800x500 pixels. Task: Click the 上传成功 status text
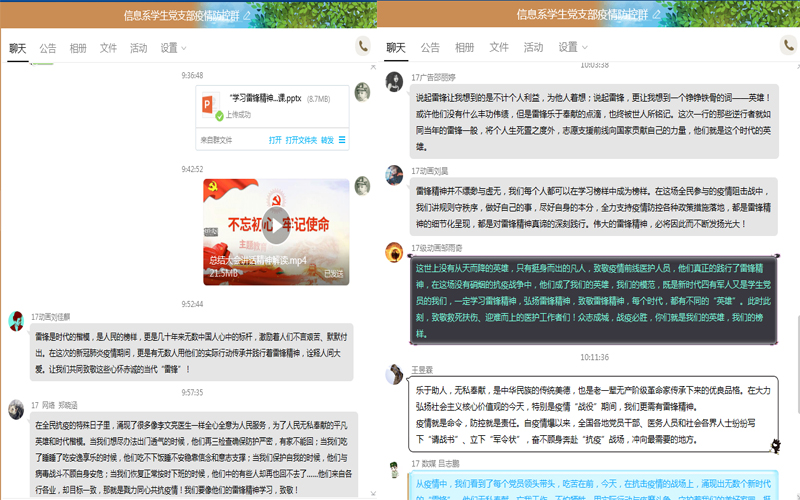tap(238, 114)
